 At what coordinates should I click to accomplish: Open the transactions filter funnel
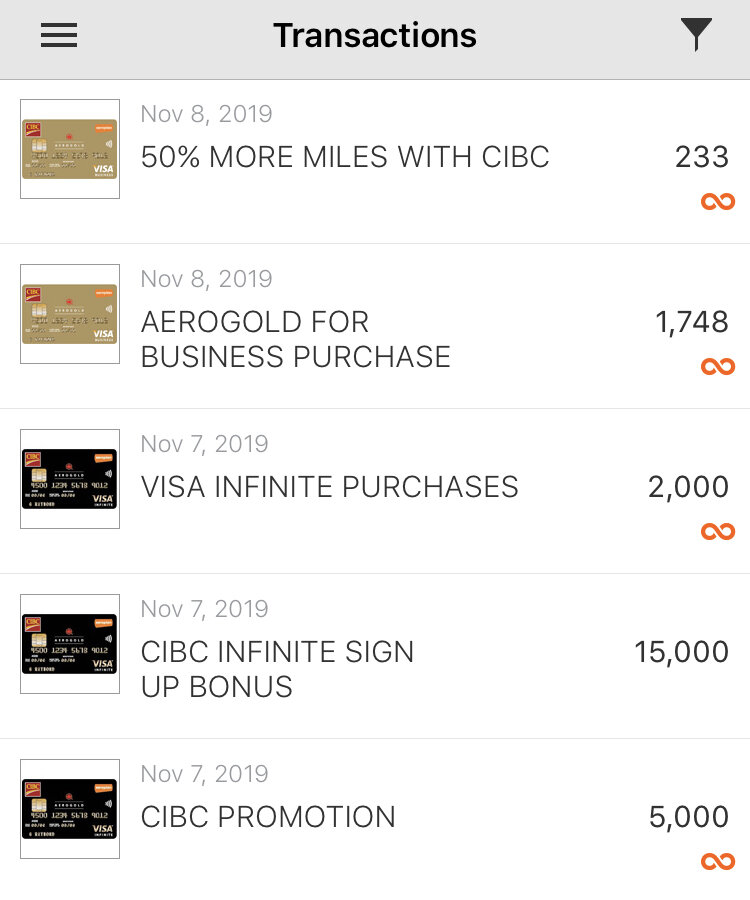(696, 36)
